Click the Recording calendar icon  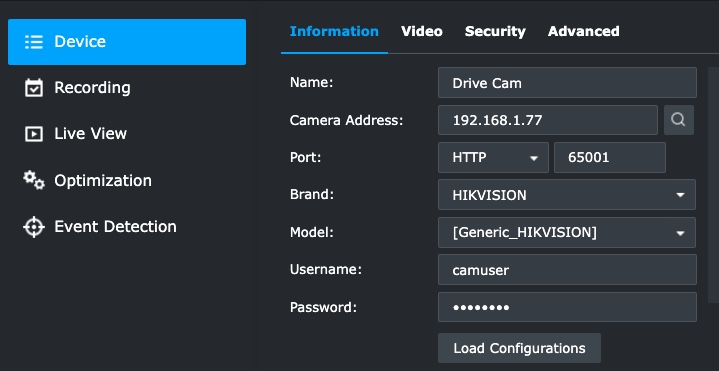(33, 88)
